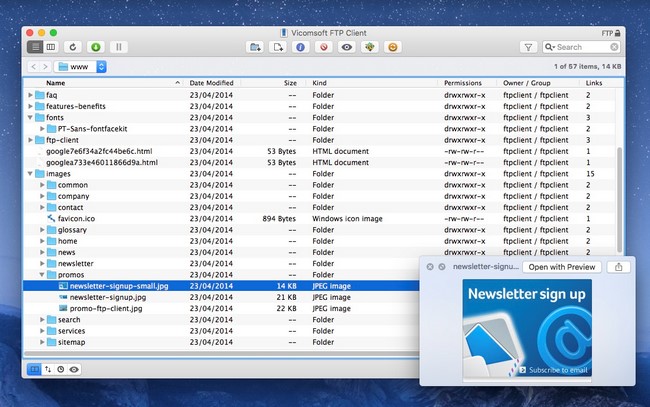
Task: Sort by Permissions column header
Action: coord(463,83)
